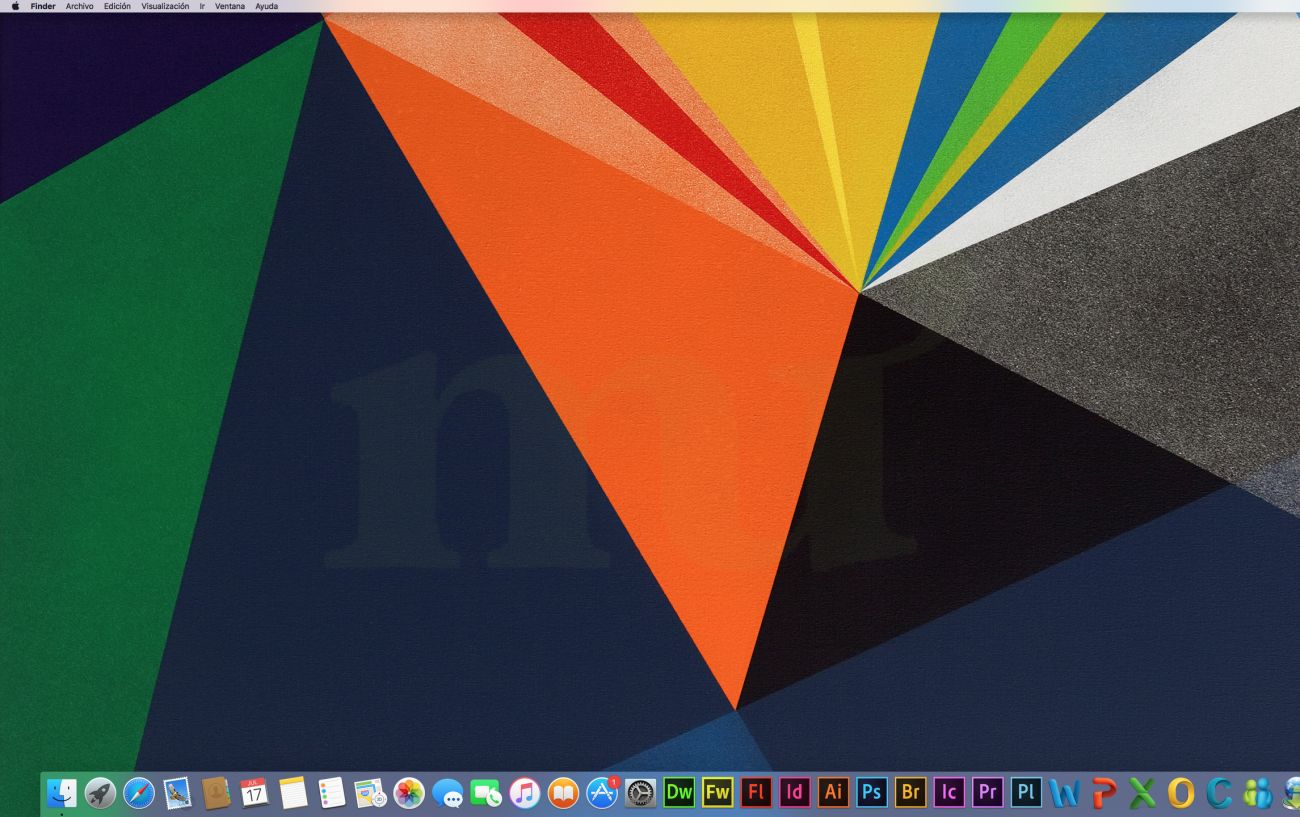Open the Archivo menu

click(x=79, y=6)
